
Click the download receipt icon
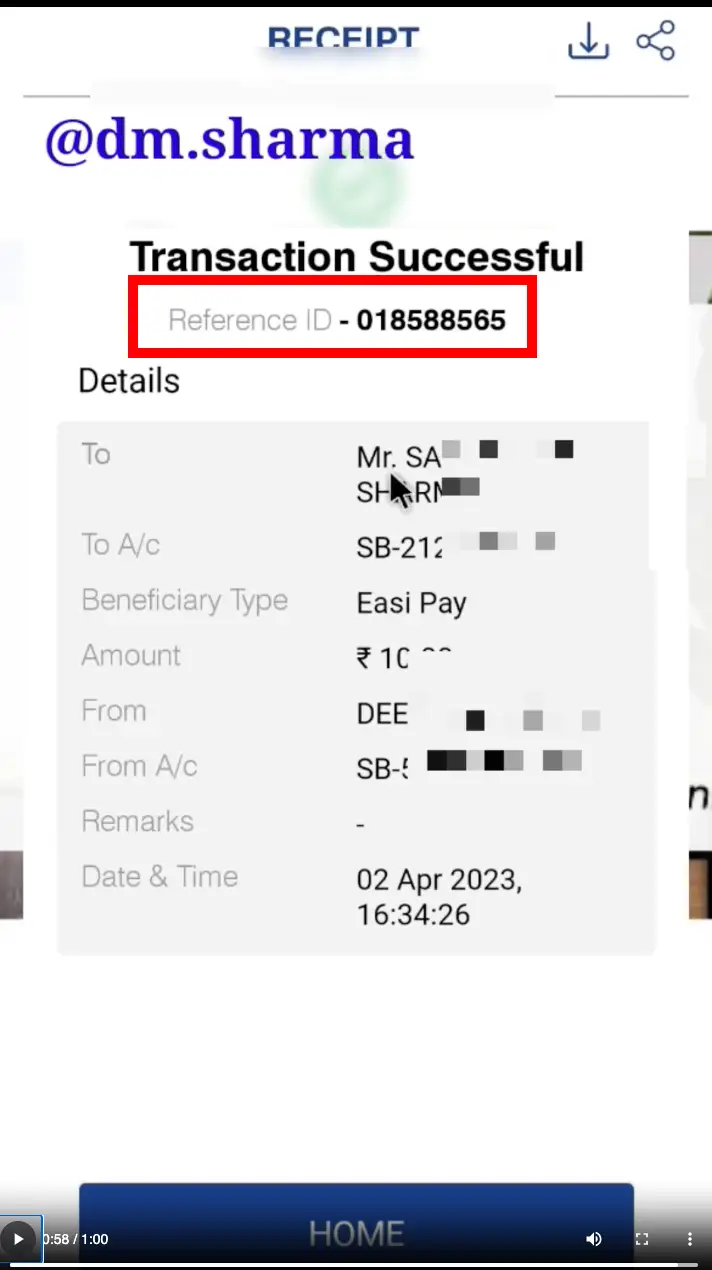tap(588, 41)
